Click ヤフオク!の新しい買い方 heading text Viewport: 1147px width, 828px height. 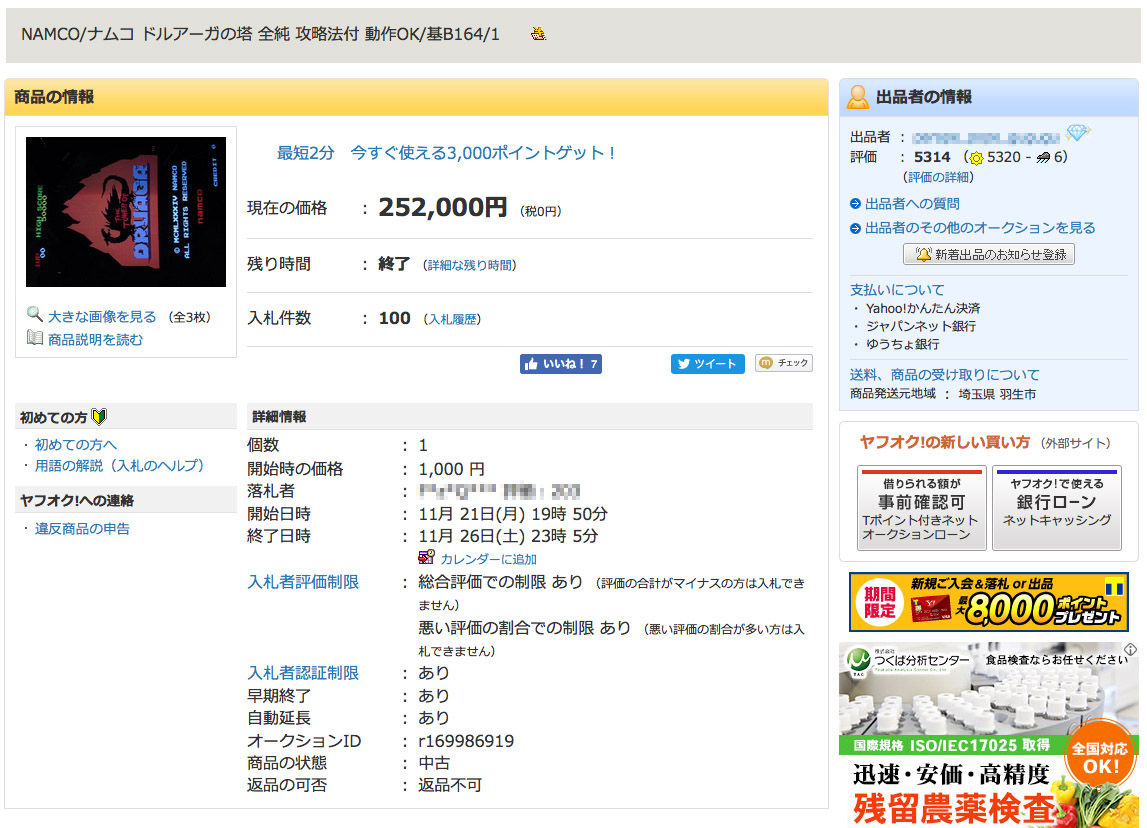click(944, 443)
